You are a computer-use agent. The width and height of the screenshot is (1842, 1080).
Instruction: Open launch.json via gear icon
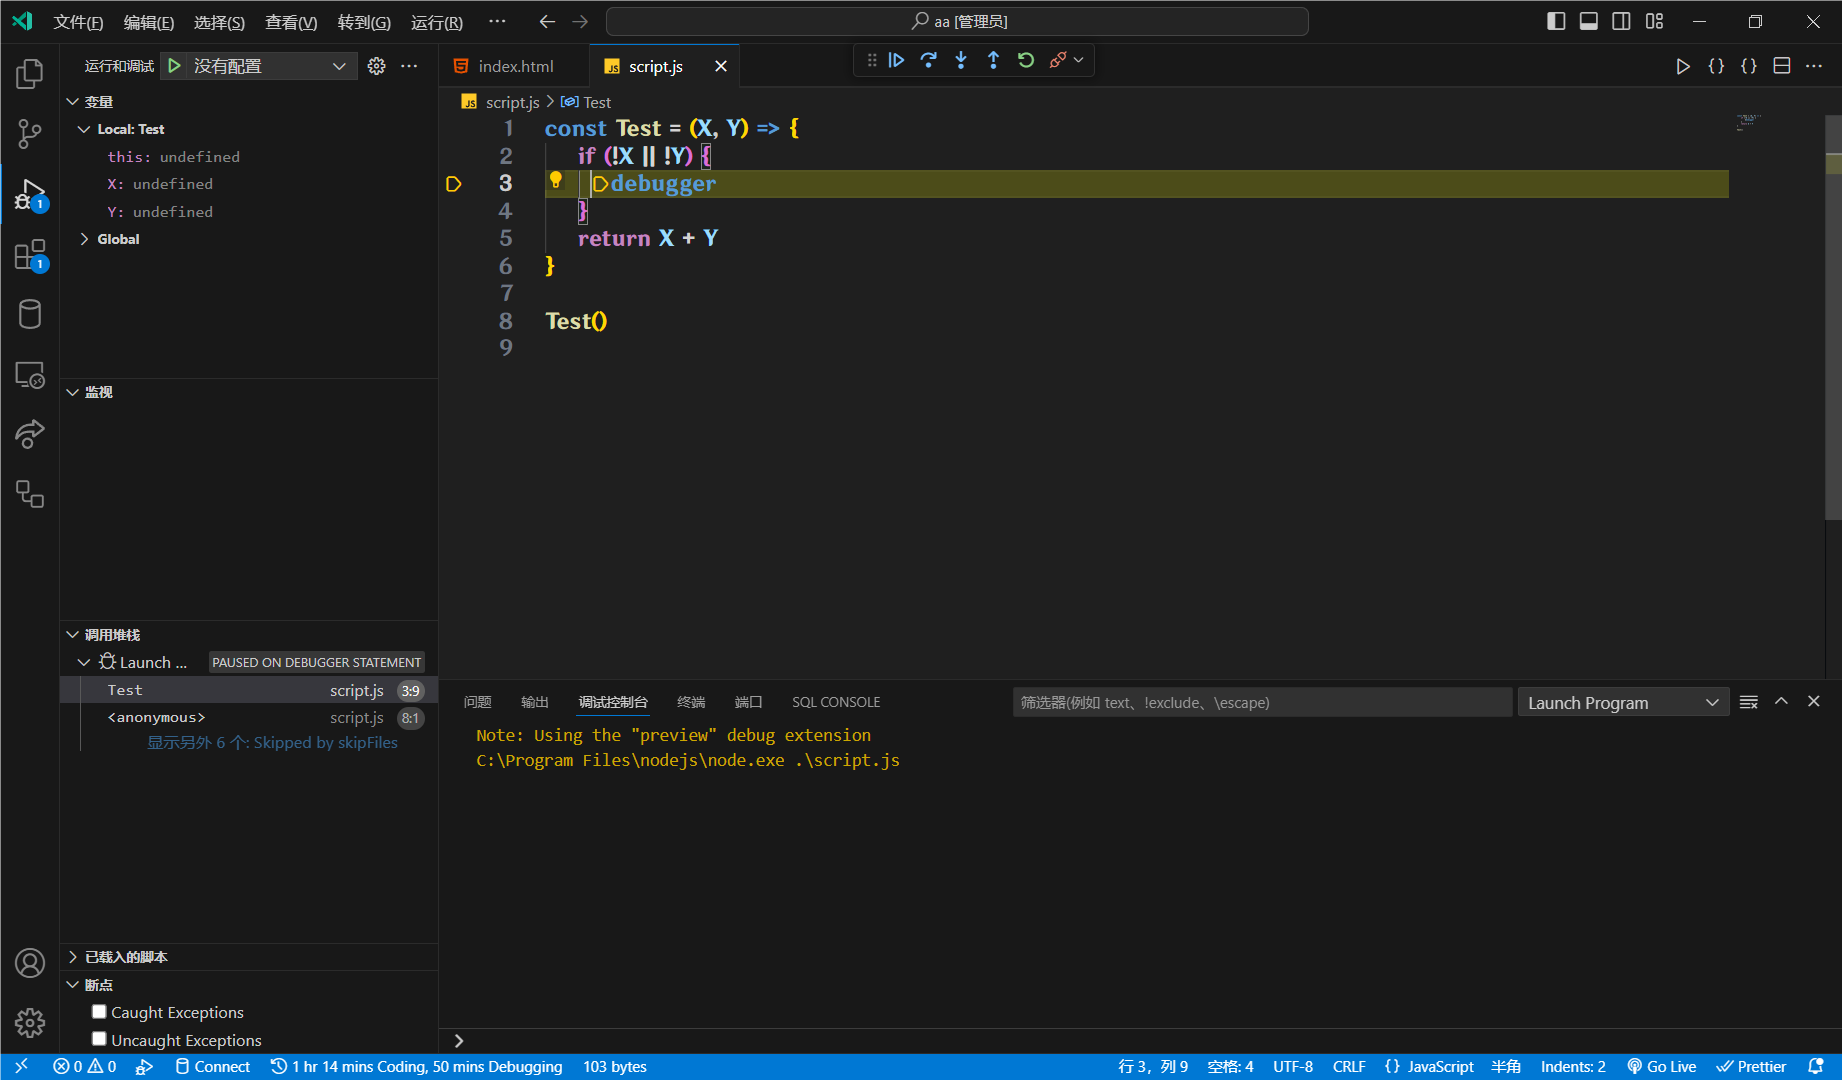pyautogui.click(x=376, y=66)
